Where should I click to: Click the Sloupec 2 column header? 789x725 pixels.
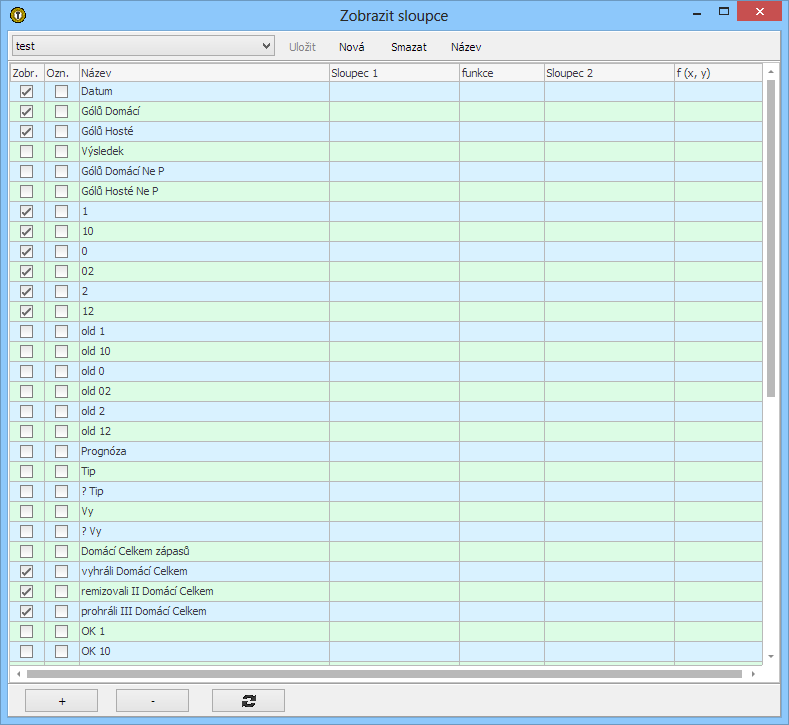click(609, 73)
